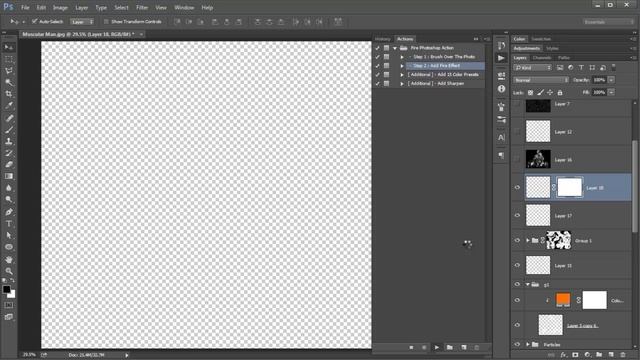Screen dimensions: 640x360
Task: Toggle the Auto-Select checkbox
Action: tap(35, 21)
